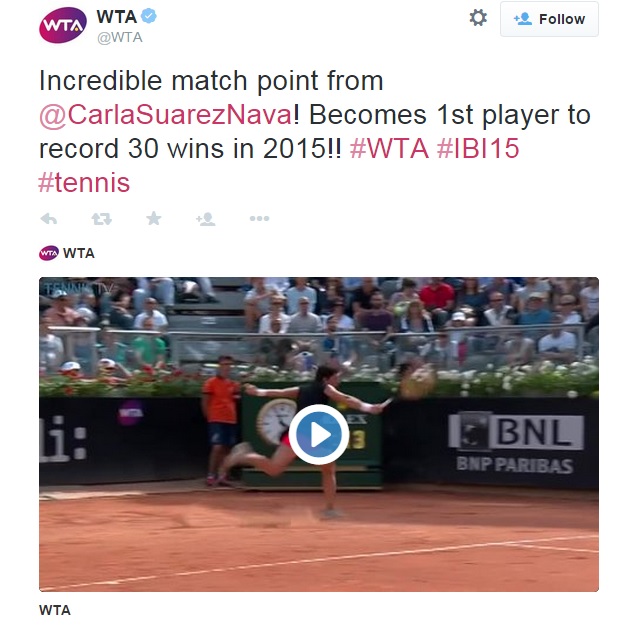The image size is (638, 625).
Task: Click WTA source label above video
Action: [x=79, y=253]
